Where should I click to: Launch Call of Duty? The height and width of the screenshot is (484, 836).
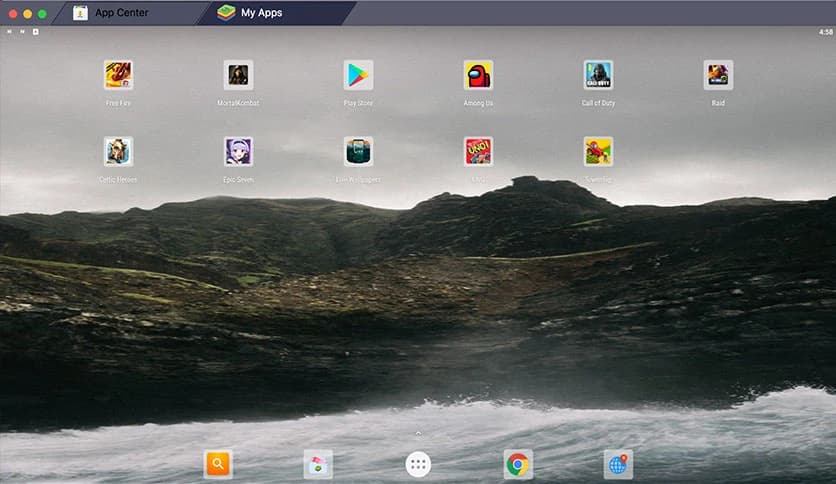coord(598,75)
